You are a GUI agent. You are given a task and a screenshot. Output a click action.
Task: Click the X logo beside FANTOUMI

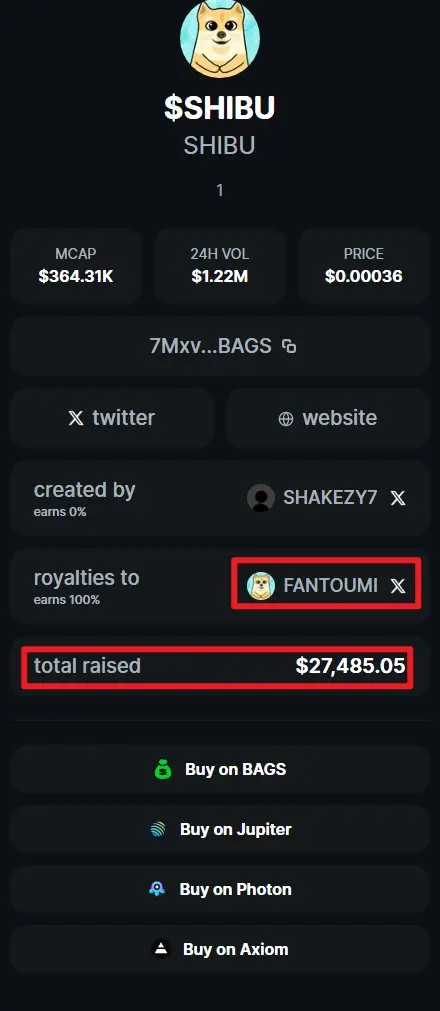[398, 585]
